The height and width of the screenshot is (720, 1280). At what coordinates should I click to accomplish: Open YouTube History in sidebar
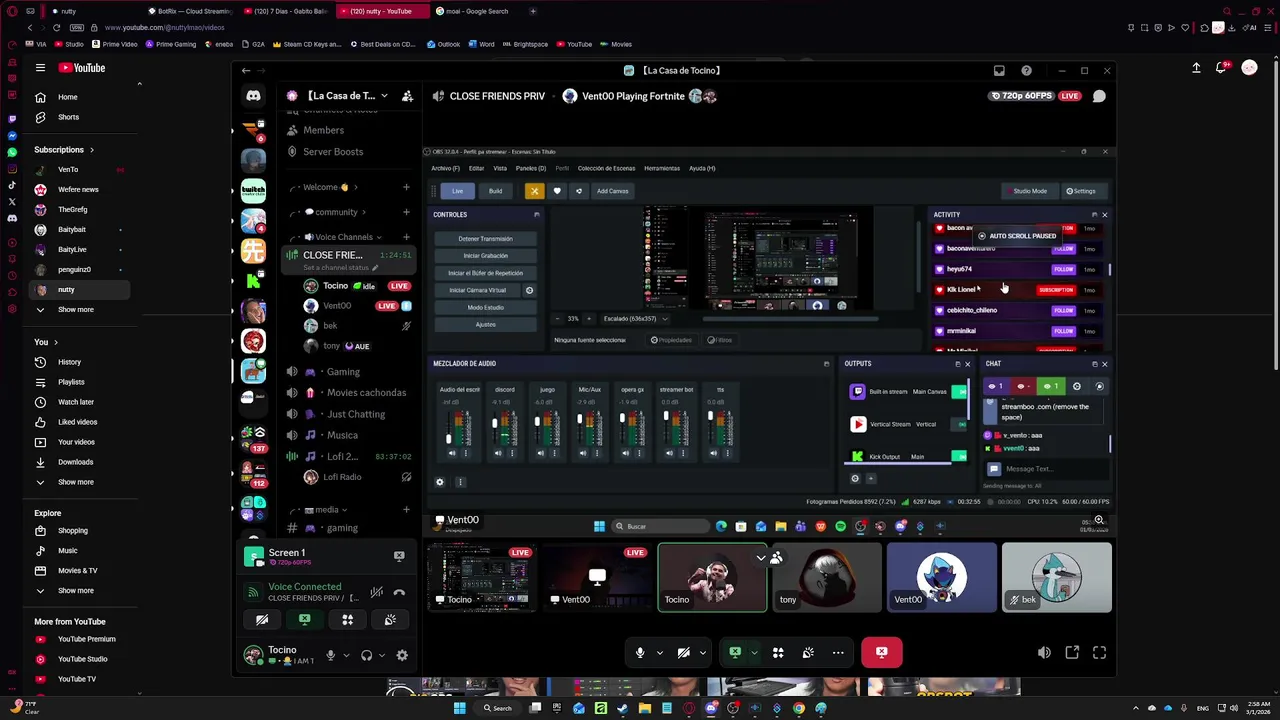(69, 362)
